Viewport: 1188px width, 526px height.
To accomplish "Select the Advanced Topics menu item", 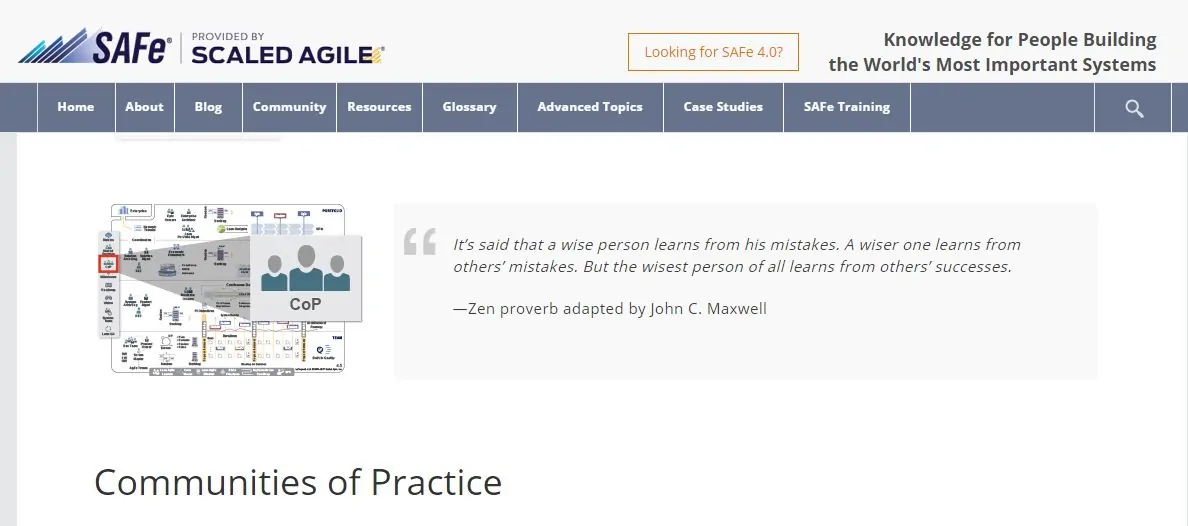I will [590, 107].
